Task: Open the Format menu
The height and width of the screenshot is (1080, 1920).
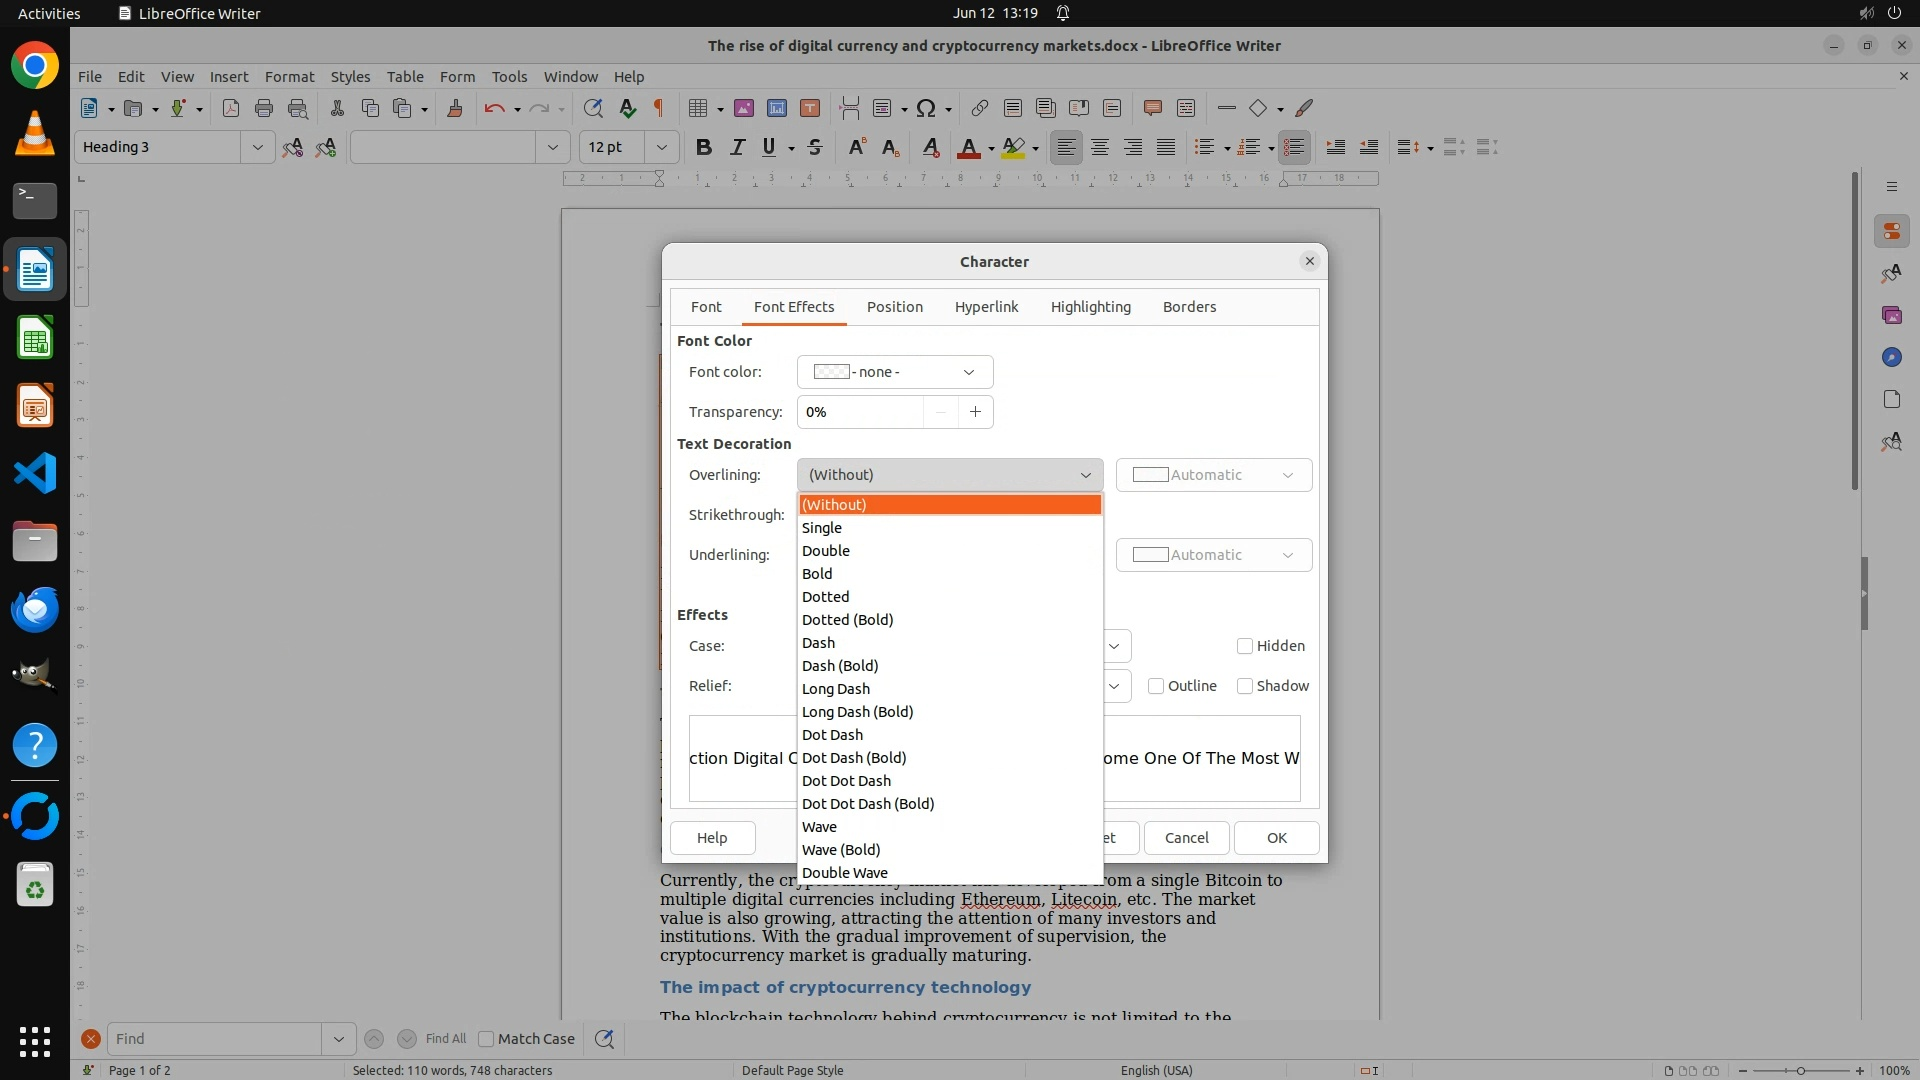Action: (x=289, y=77)
